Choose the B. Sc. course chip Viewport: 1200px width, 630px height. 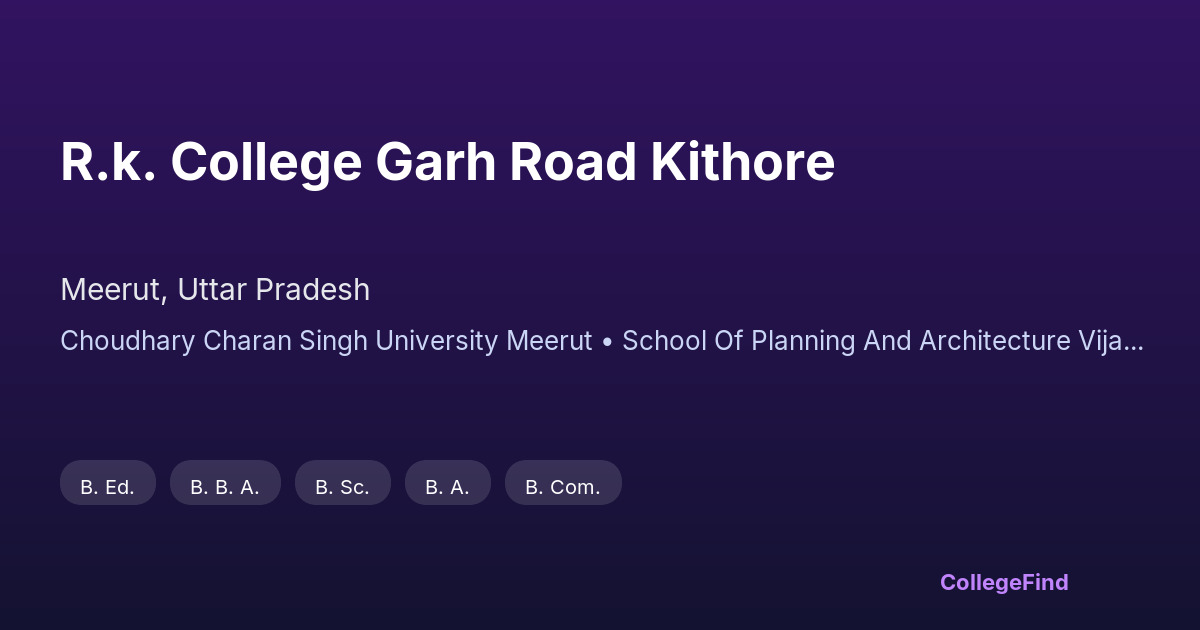(342, 487)
